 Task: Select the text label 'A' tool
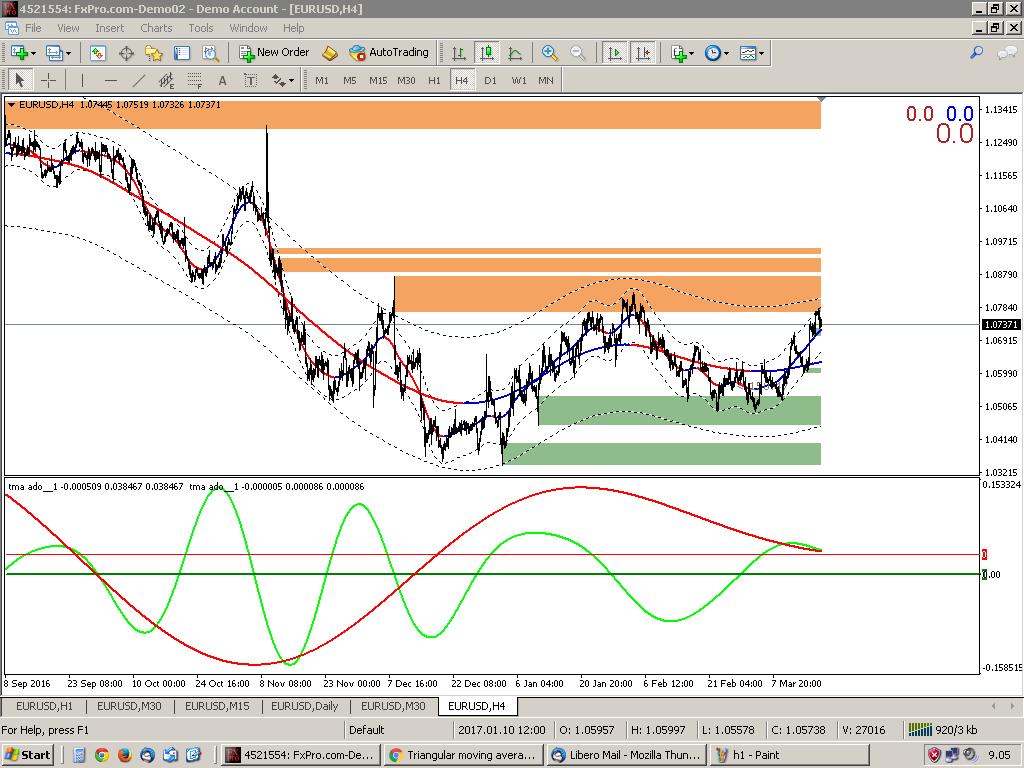point(222,80)
